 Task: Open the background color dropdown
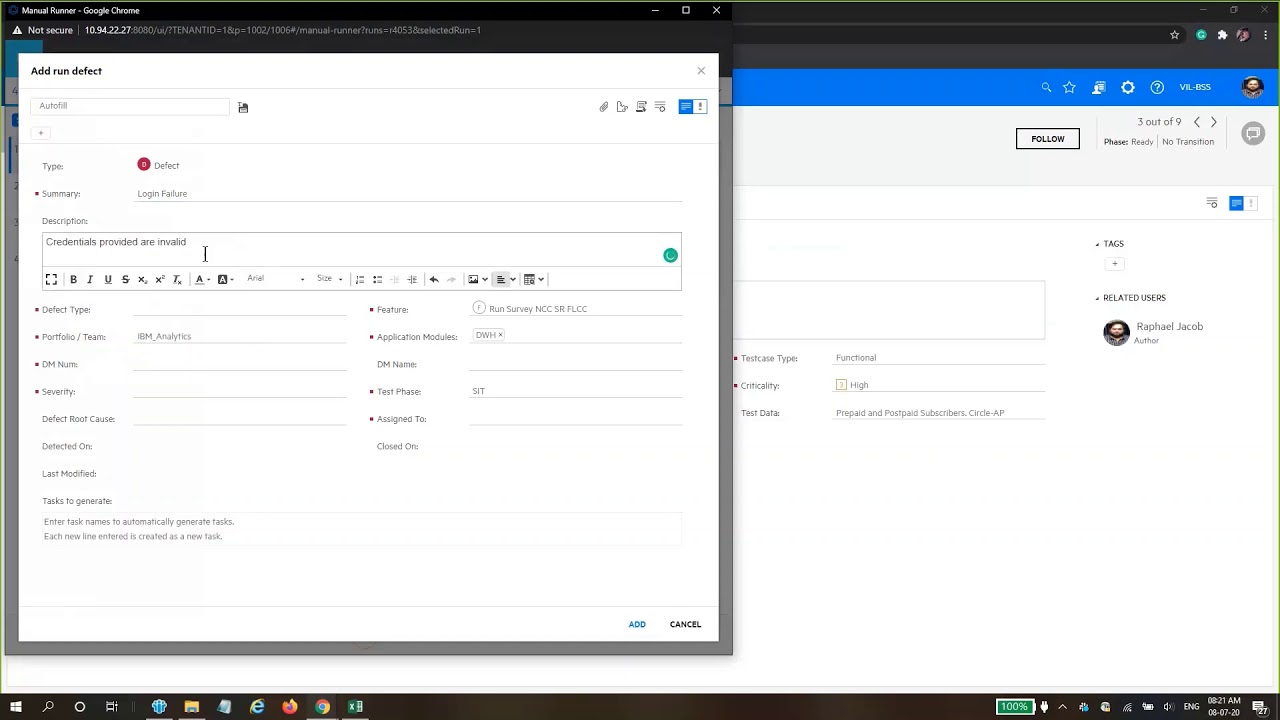(x=226, y=279)
